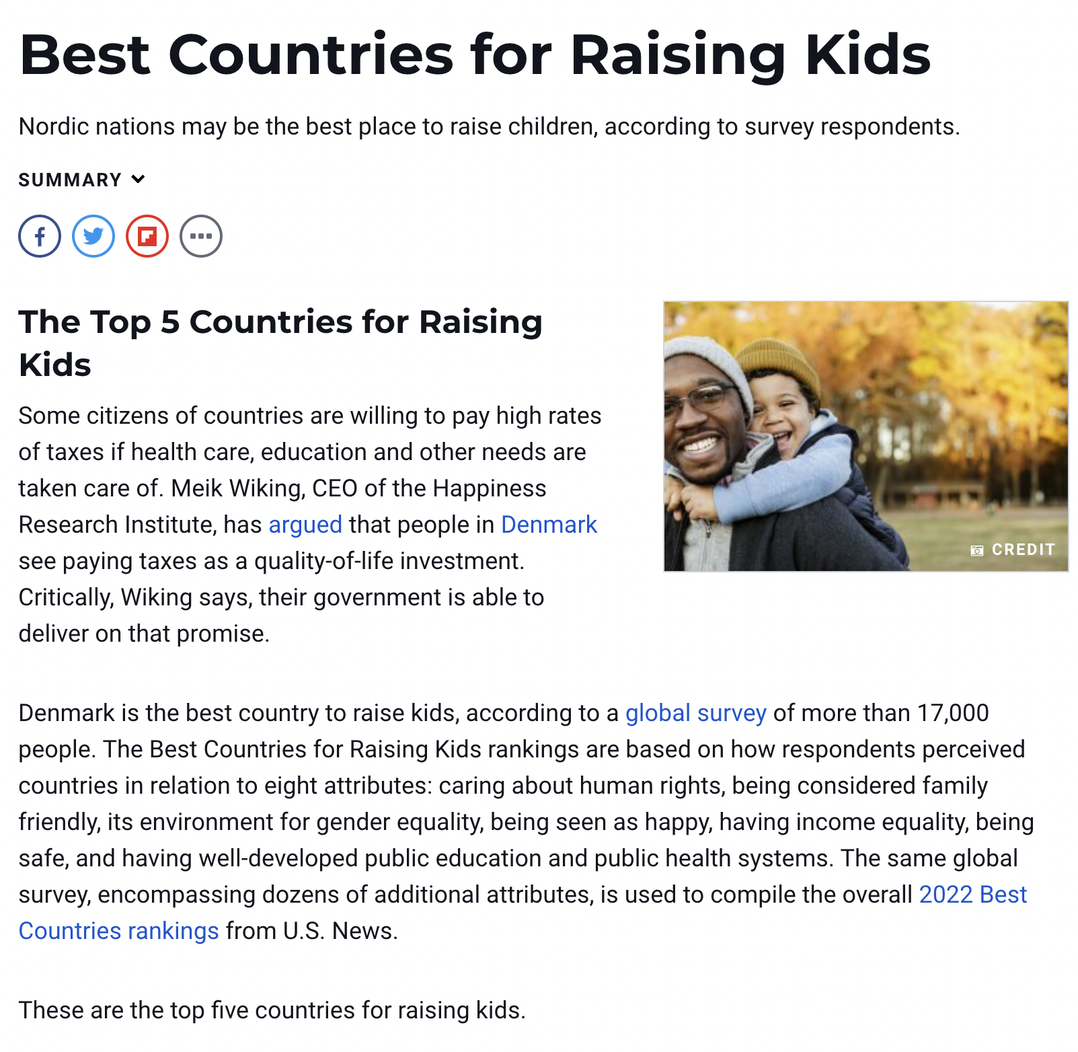Select 'The Top 5 Countries for Raising' subheading
Image resolution: width=1078 pixels, height=1052 pixels.
pyautogui.click(x=280, y=322)
